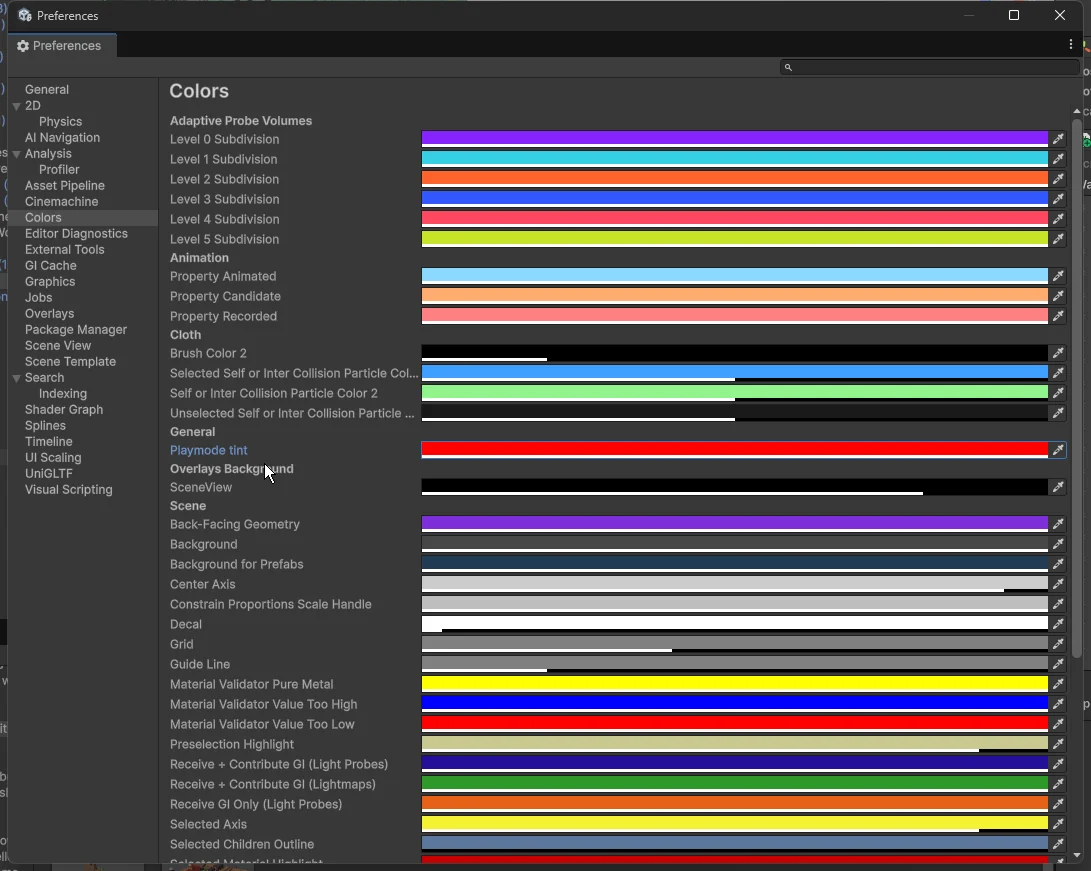Open the Grid color swatch
Image resolution: width=1091 pixels, height=871 pixels.
click(734, 644)
